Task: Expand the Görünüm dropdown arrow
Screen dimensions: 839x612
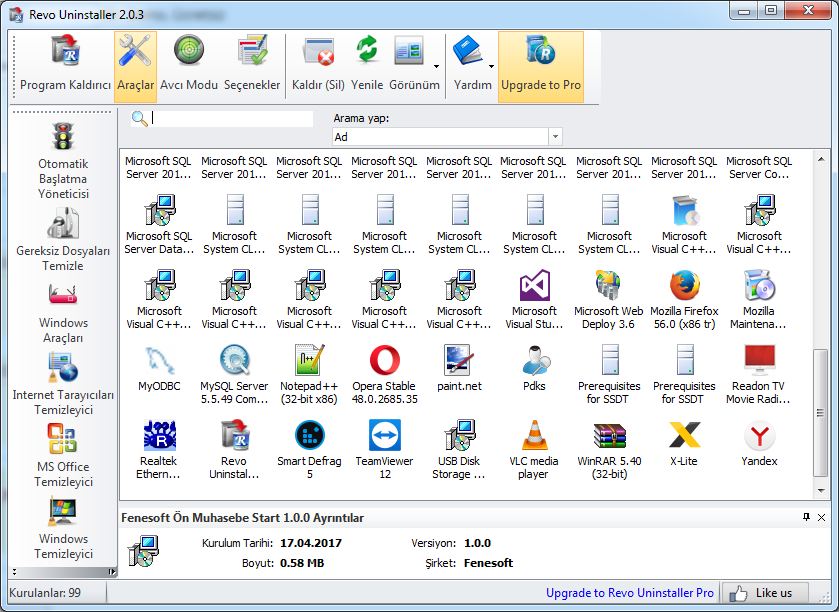Action: [437, 66]
